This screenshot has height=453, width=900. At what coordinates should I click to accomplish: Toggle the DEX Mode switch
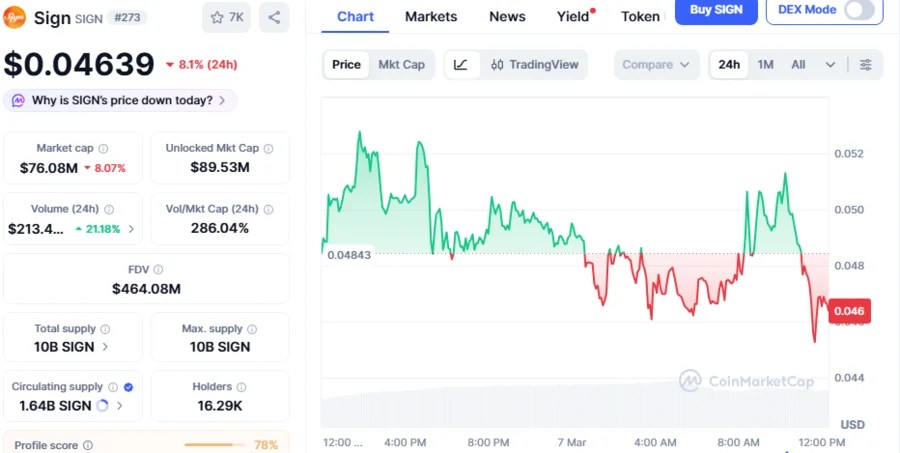863,10
